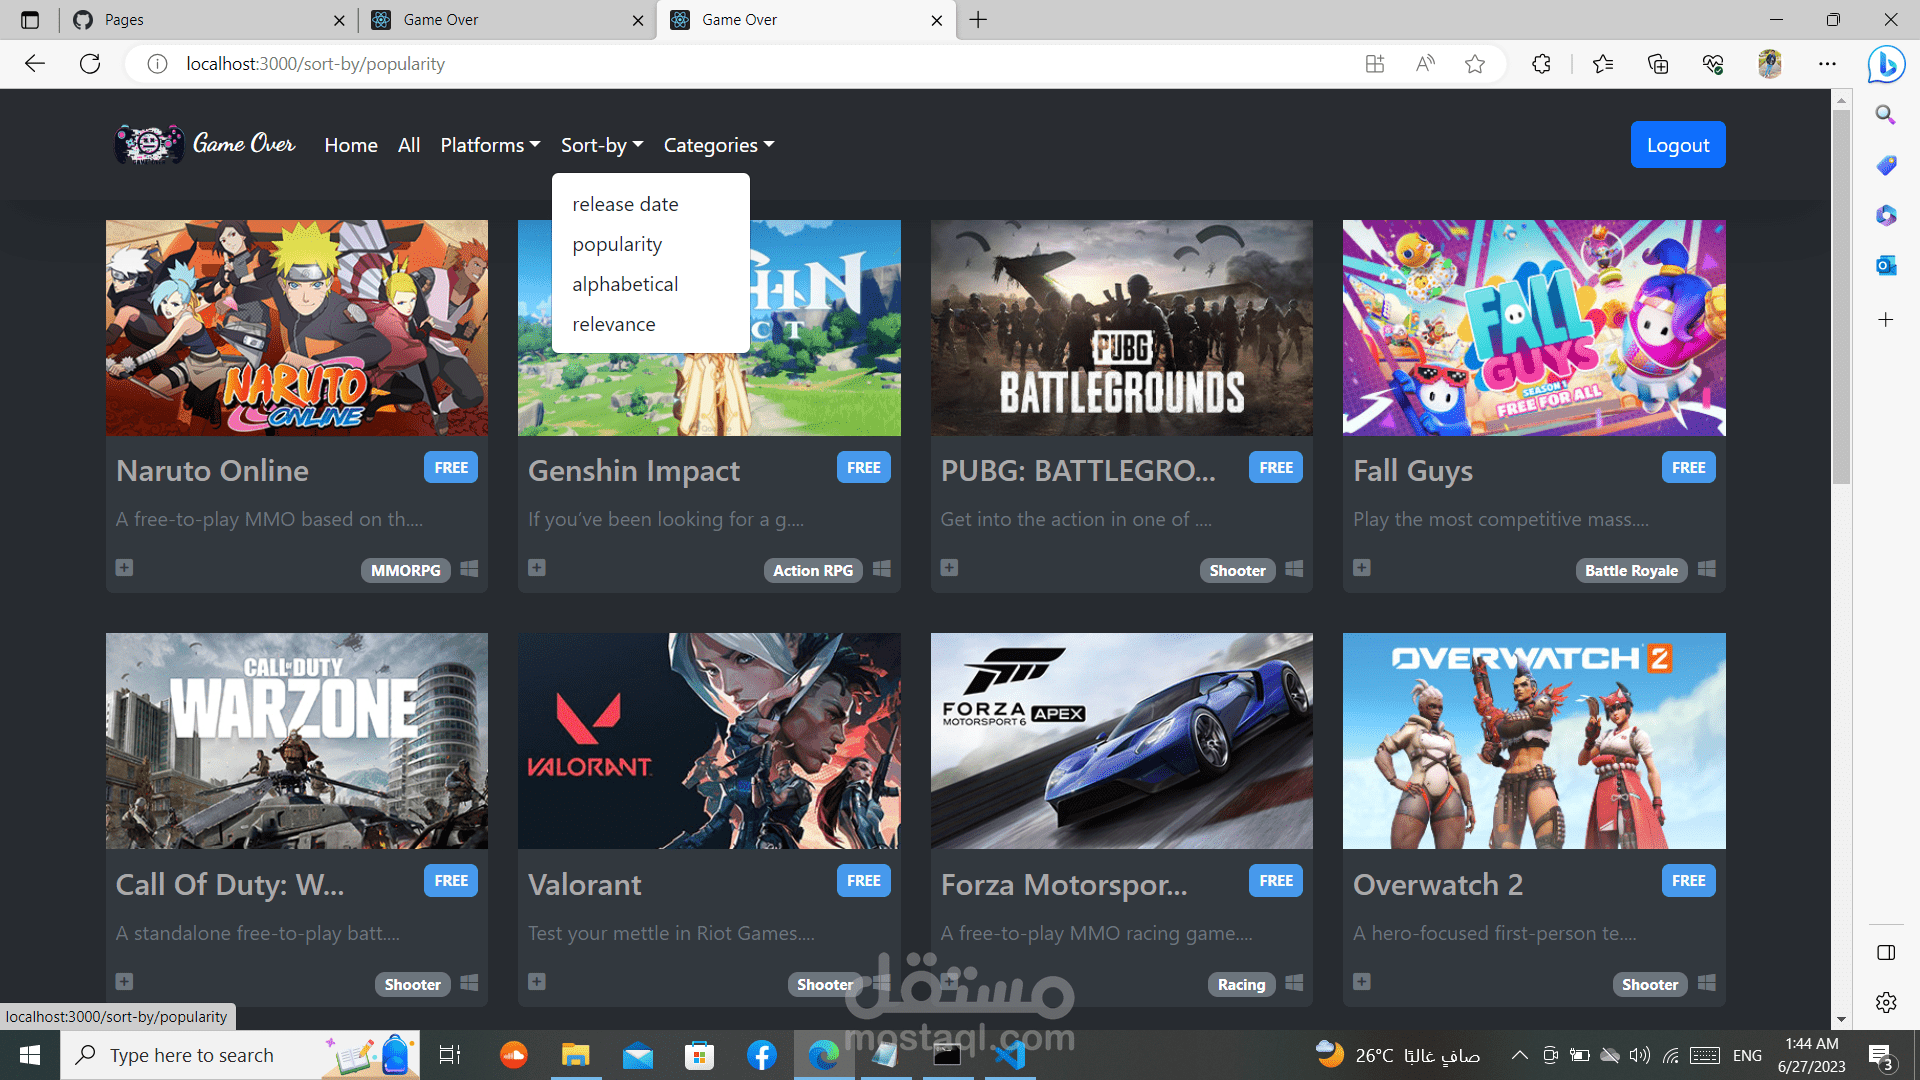The width and height of the screenshot is (1920, 1080).
Task: Go to the Home nav link
Action: pyautogui.click(x=351, y=145)
